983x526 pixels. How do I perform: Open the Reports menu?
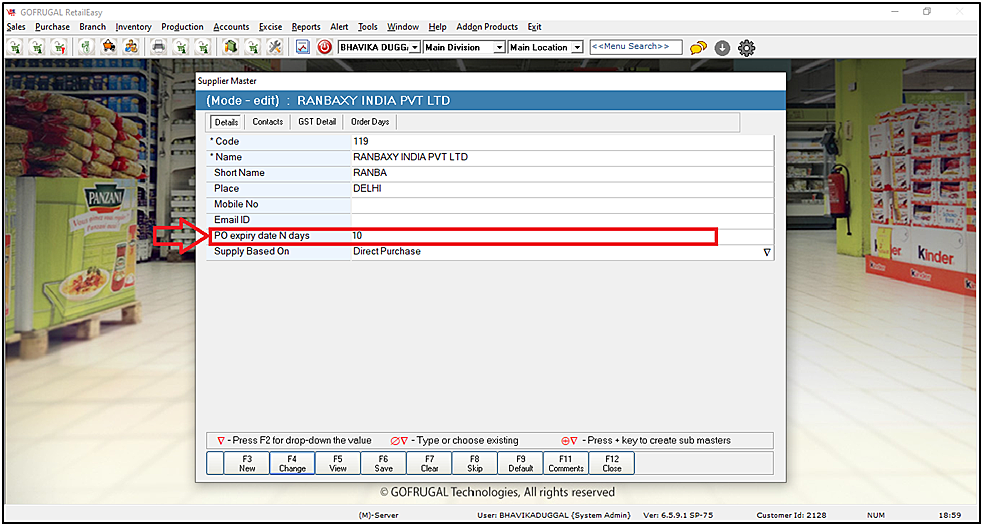click(x=306, y=27)
